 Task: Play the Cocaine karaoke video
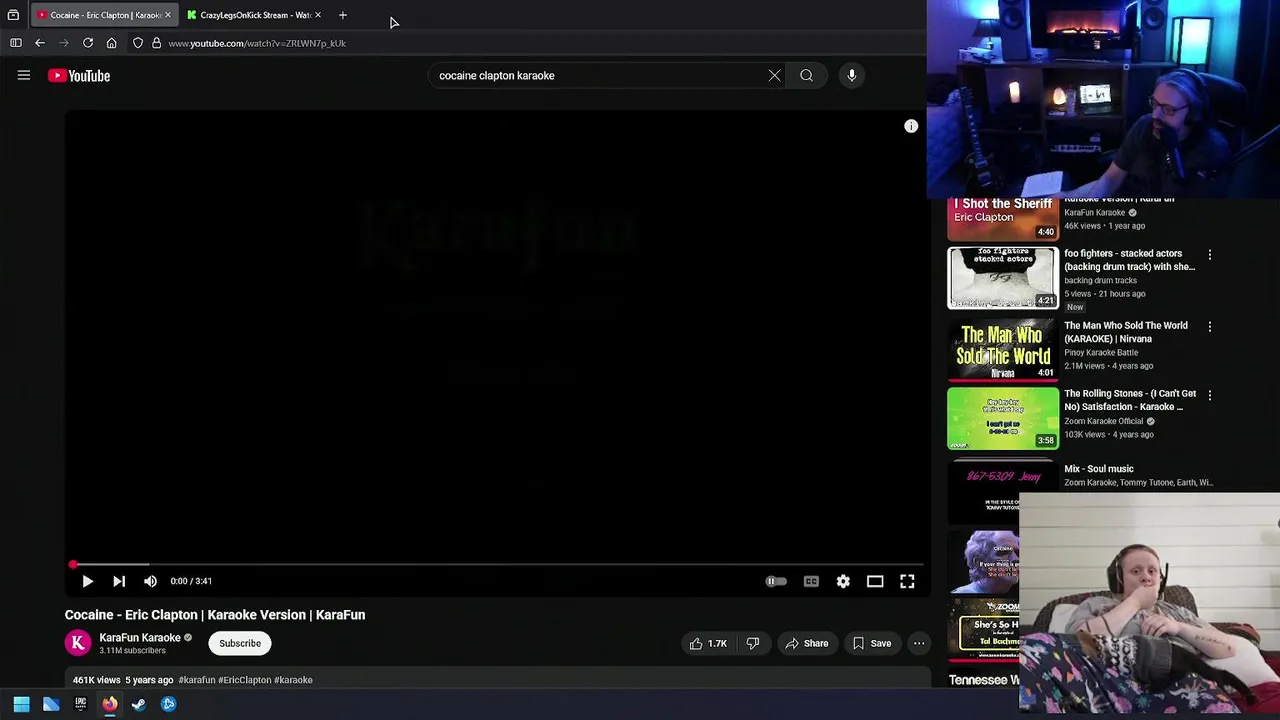pyautogui.click(x=87, y=581)
